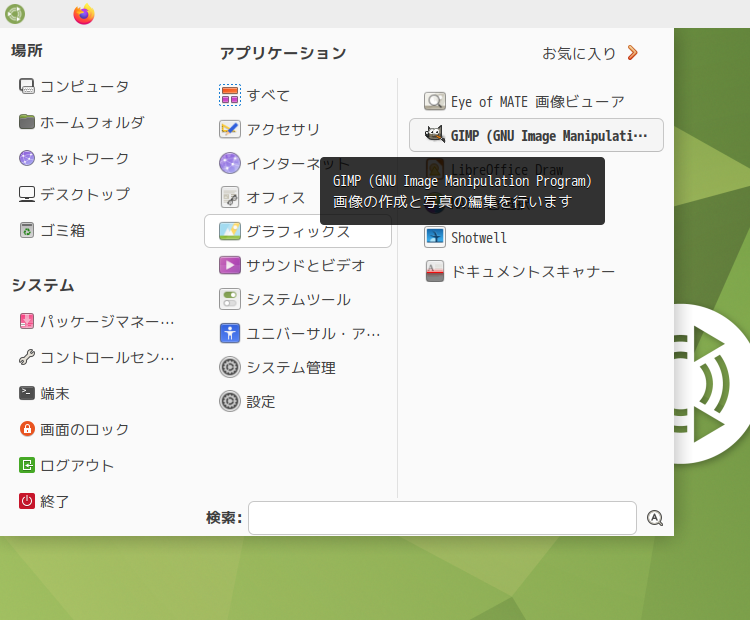Select 終了 label
The height and width of the screenshot is (620, 750).
point(55,501)
